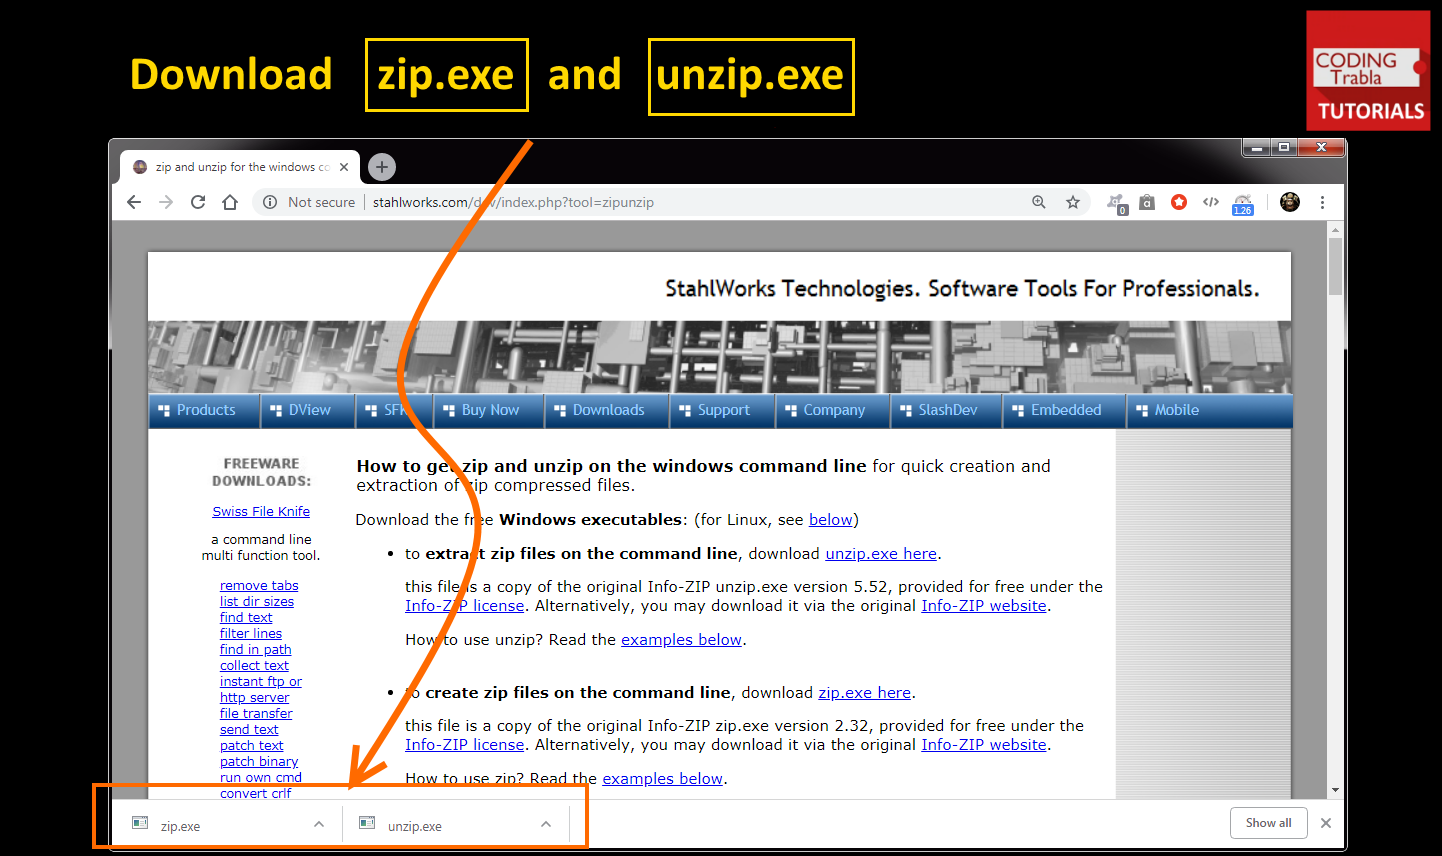1442x856 pixels.
Task: Open the http server link
Action: tap(255, 697)
